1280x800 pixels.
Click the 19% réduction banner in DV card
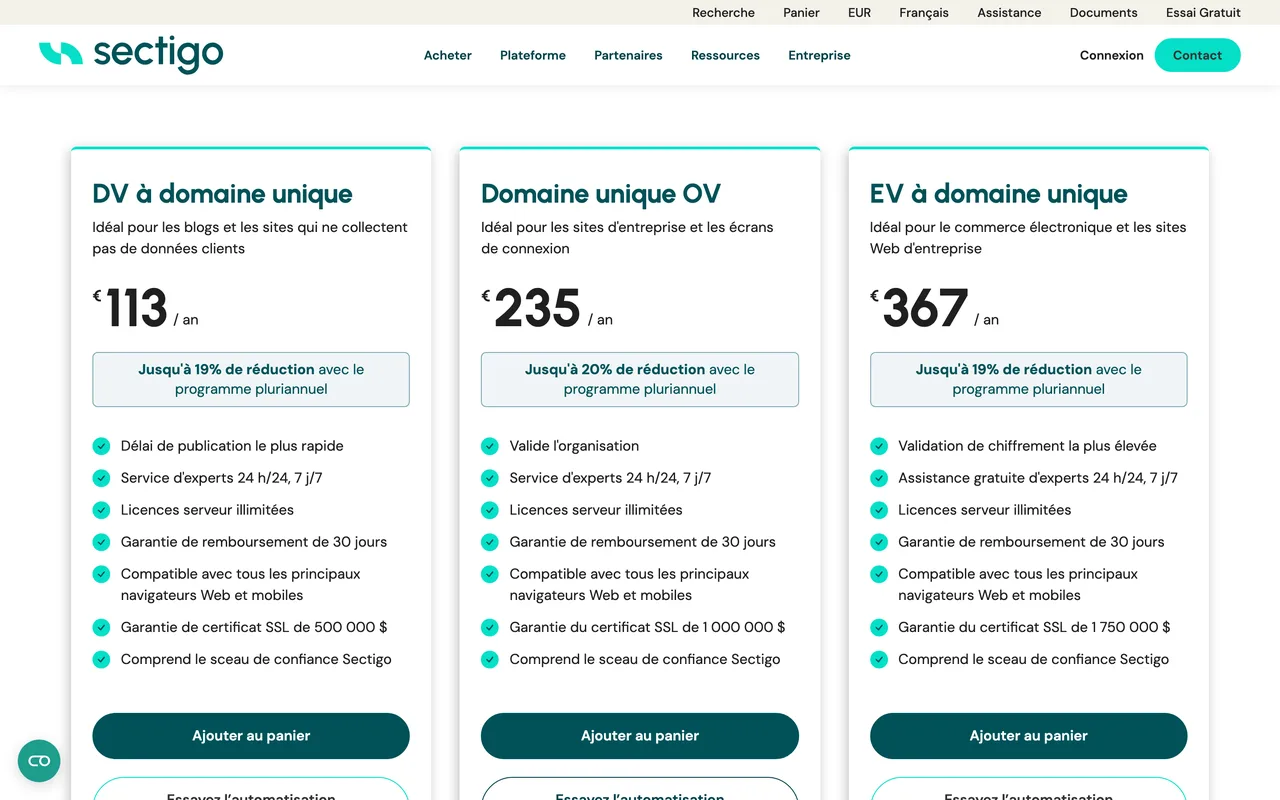coord(251,379)
